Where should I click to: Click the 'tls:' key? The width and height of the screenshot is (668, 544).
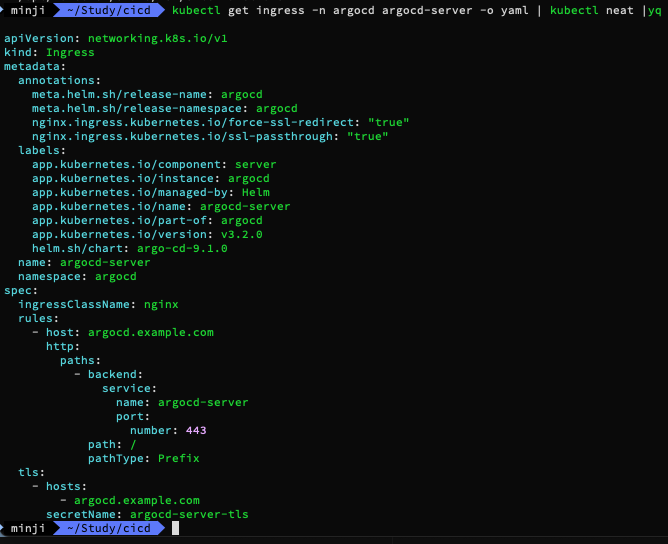pyautogui.click(x=31, y=472)
